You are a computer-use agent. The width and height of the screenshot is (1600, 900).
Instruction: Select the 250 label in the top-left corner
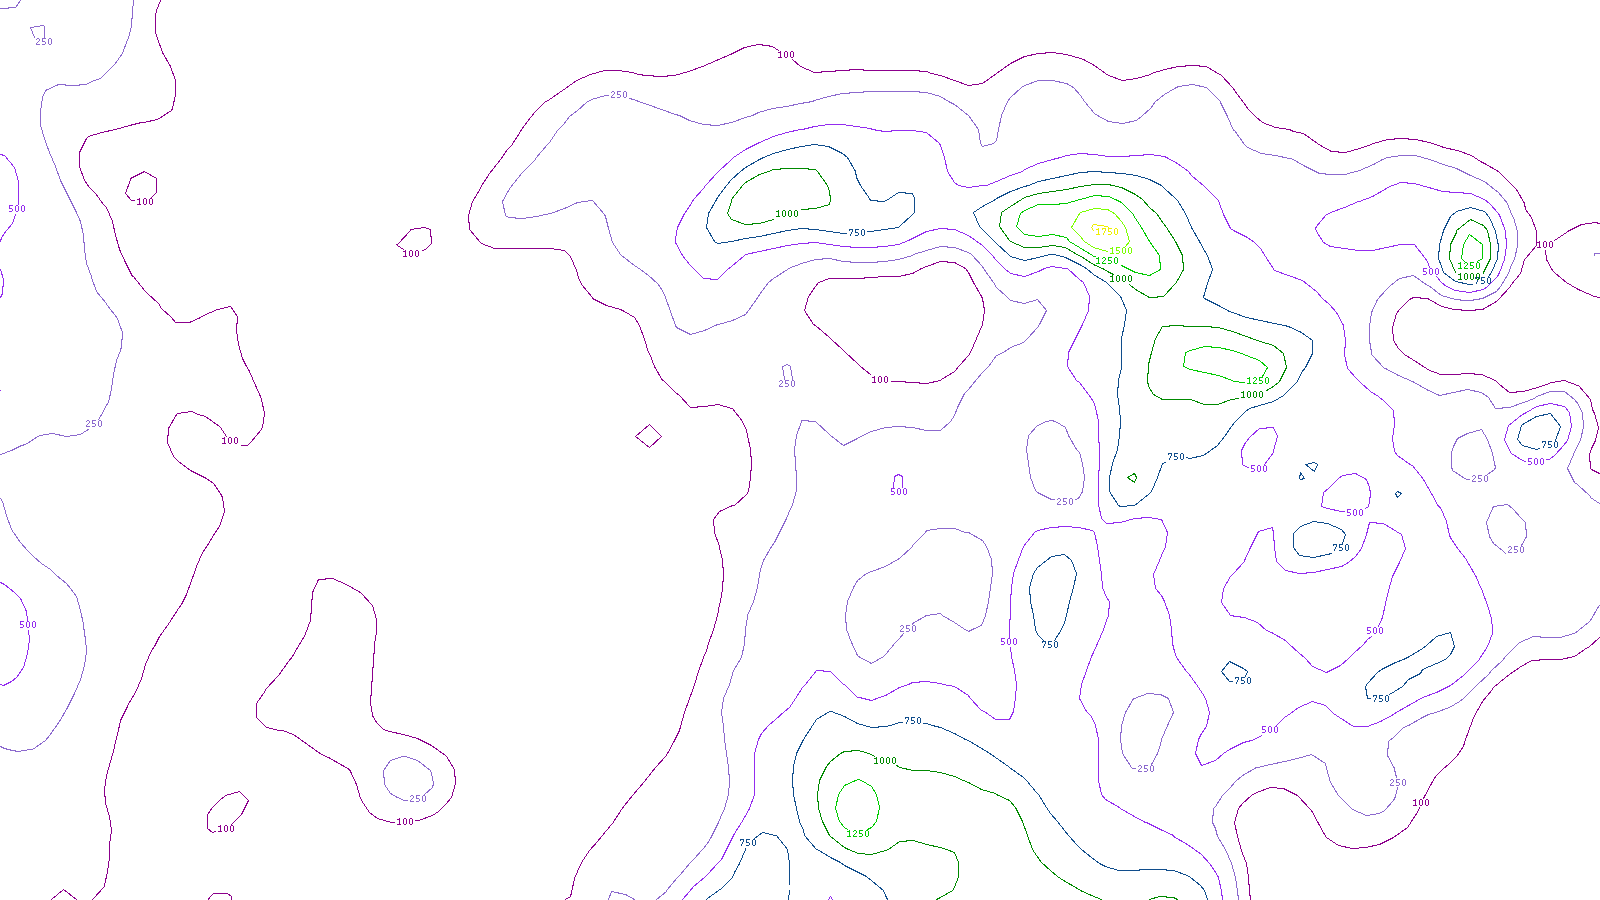[44, 42]
